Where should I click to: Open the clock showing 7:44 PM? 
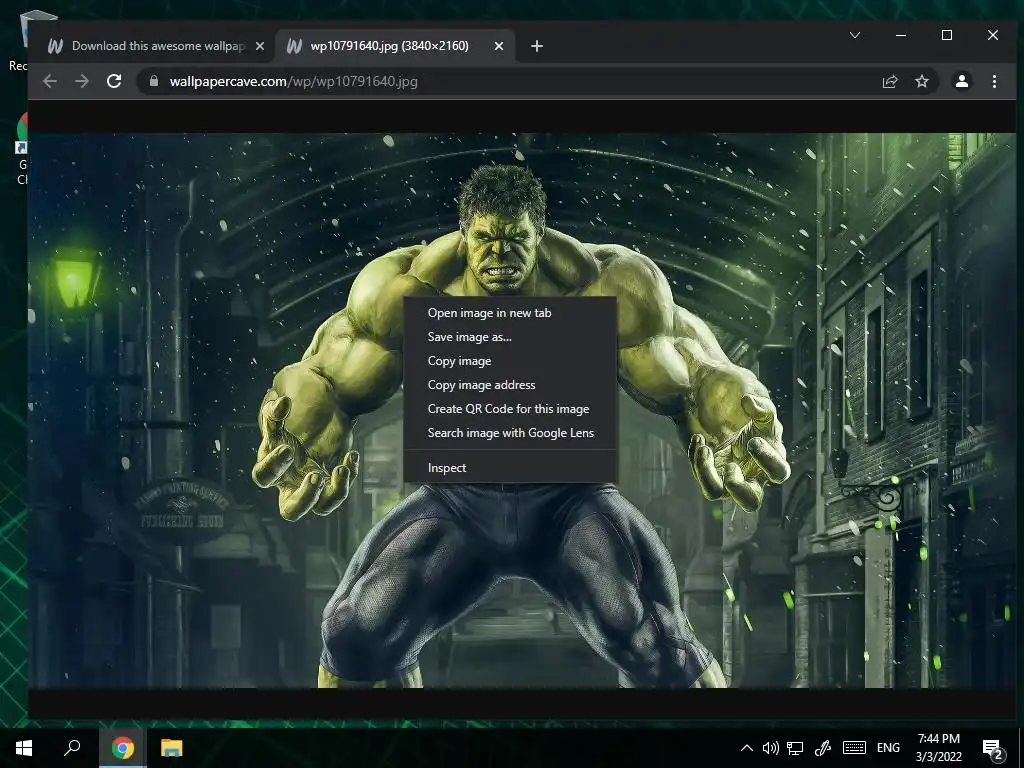(x=938, y=748)
